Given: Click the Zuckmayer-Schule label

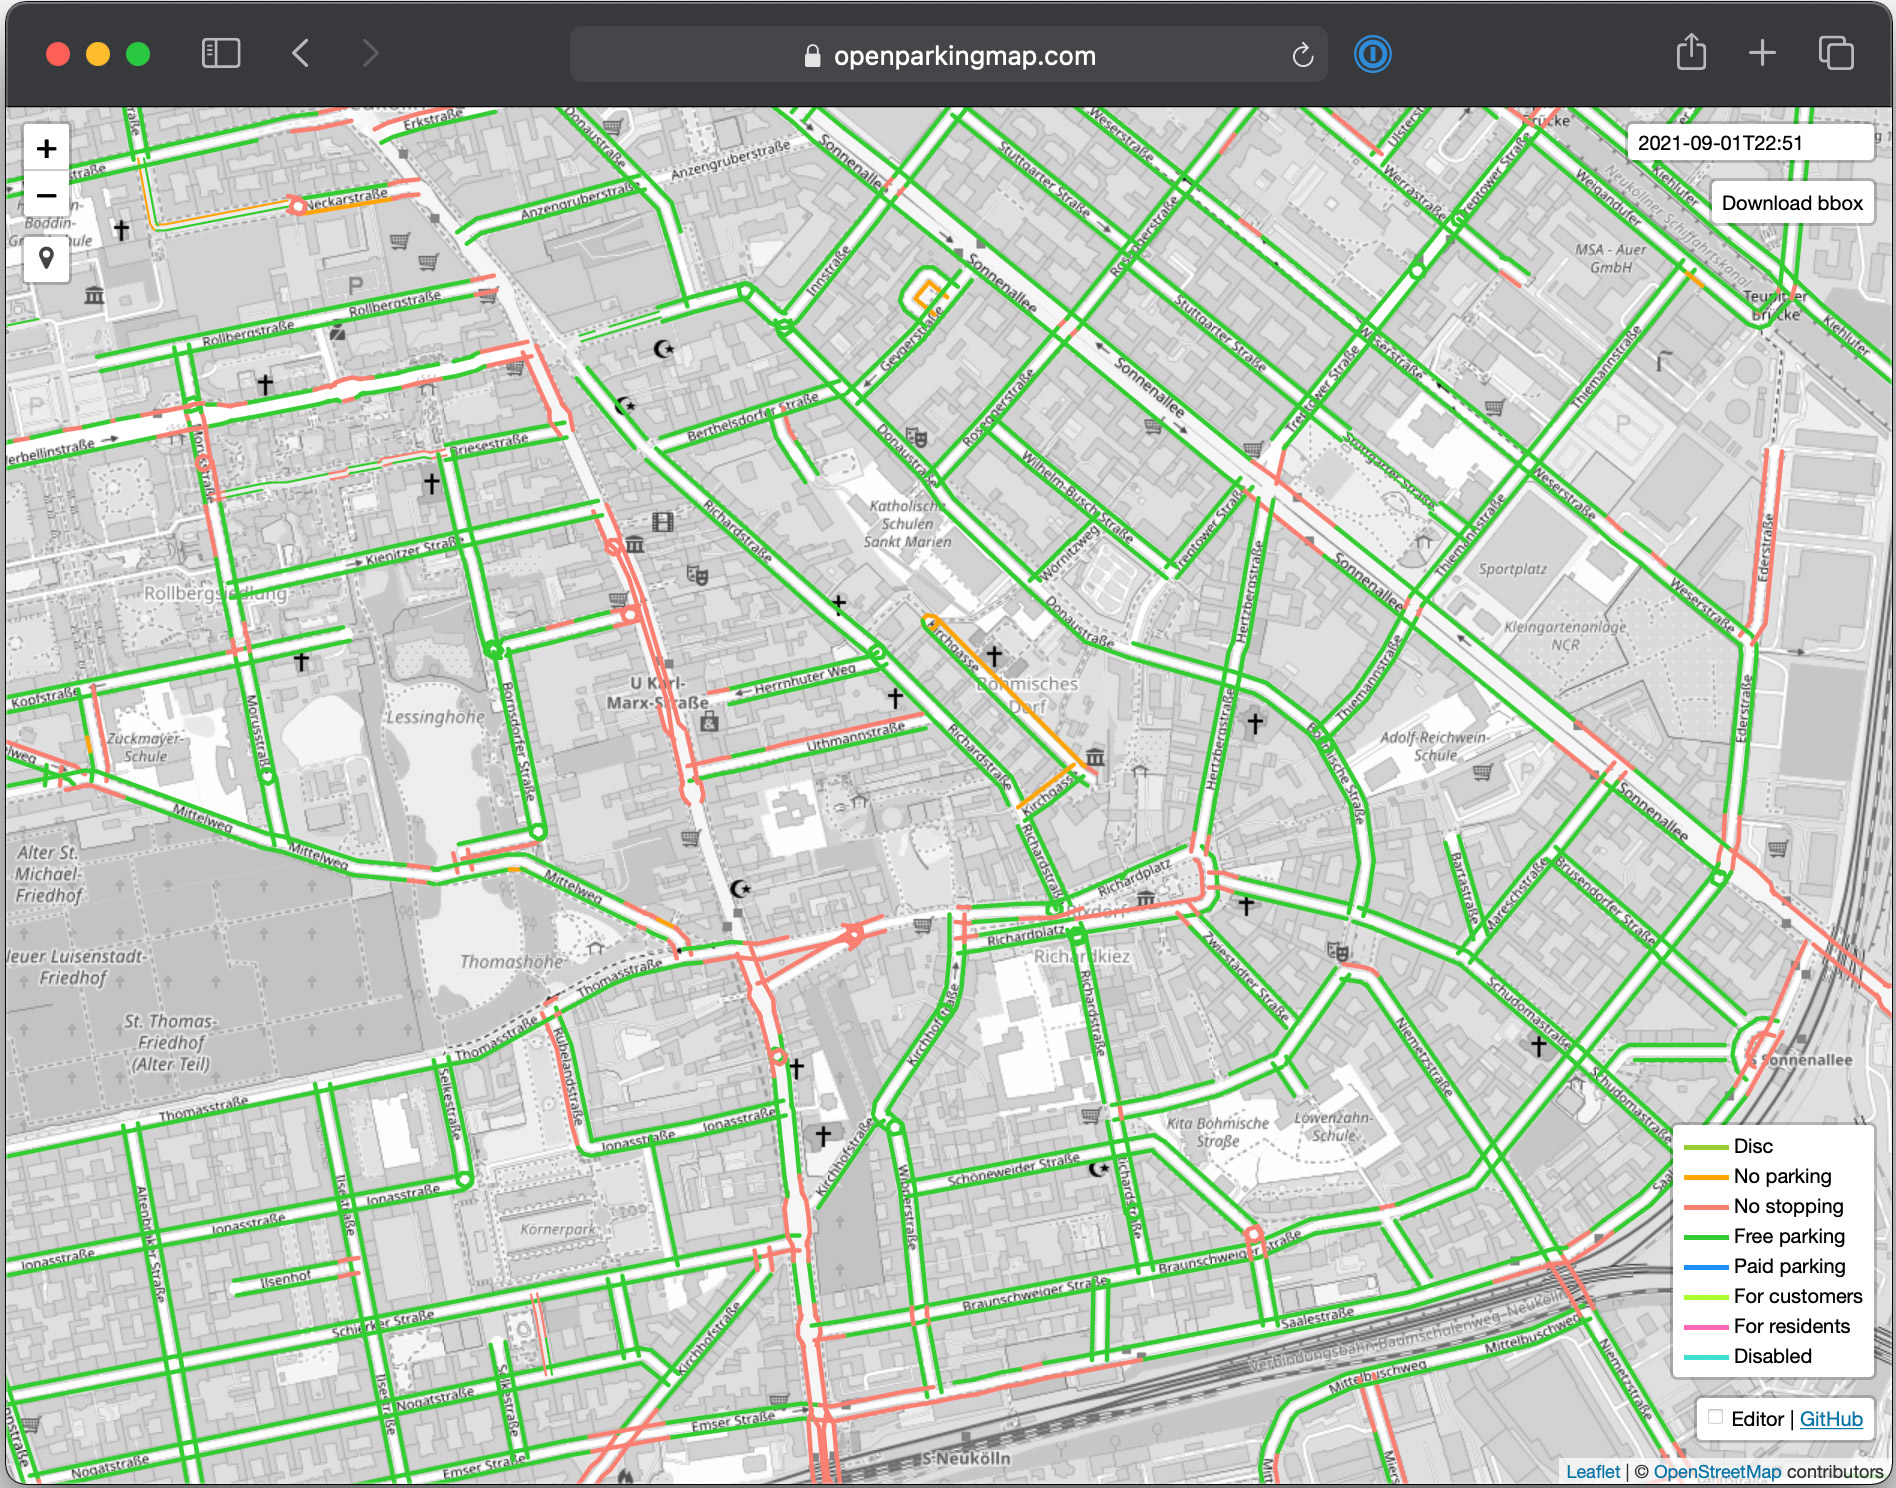Looking at the screenshot, I should [x=146, y=747].
